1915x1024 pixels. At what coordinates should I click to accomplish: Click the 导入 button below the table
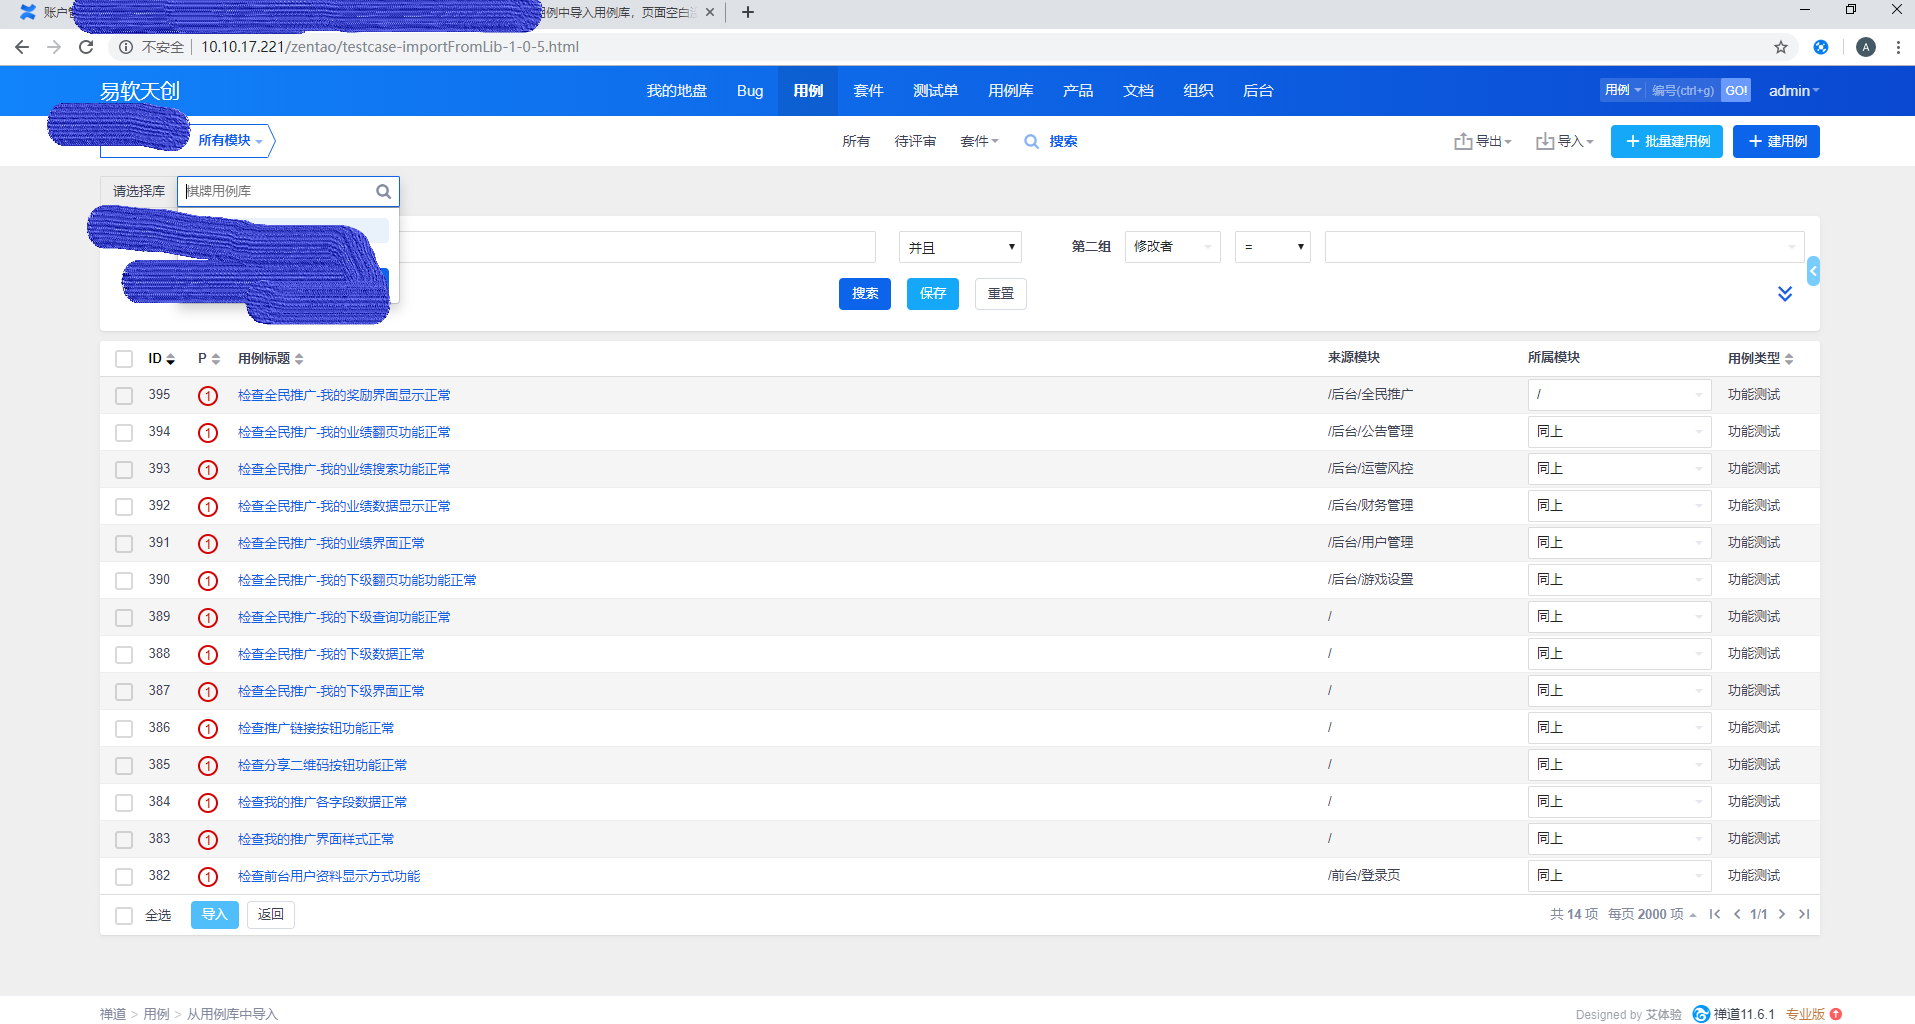tap(215, 915)
